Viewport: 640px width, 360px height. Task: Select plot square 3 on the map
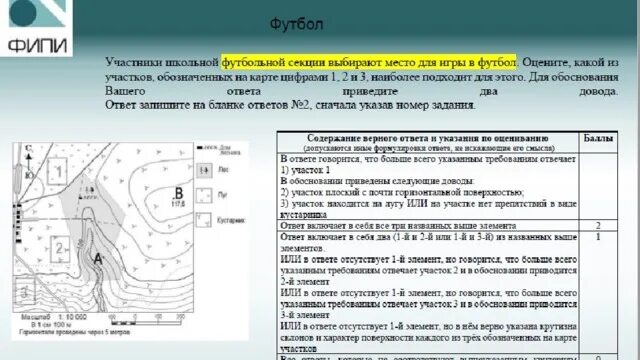(x=25, y=291)
